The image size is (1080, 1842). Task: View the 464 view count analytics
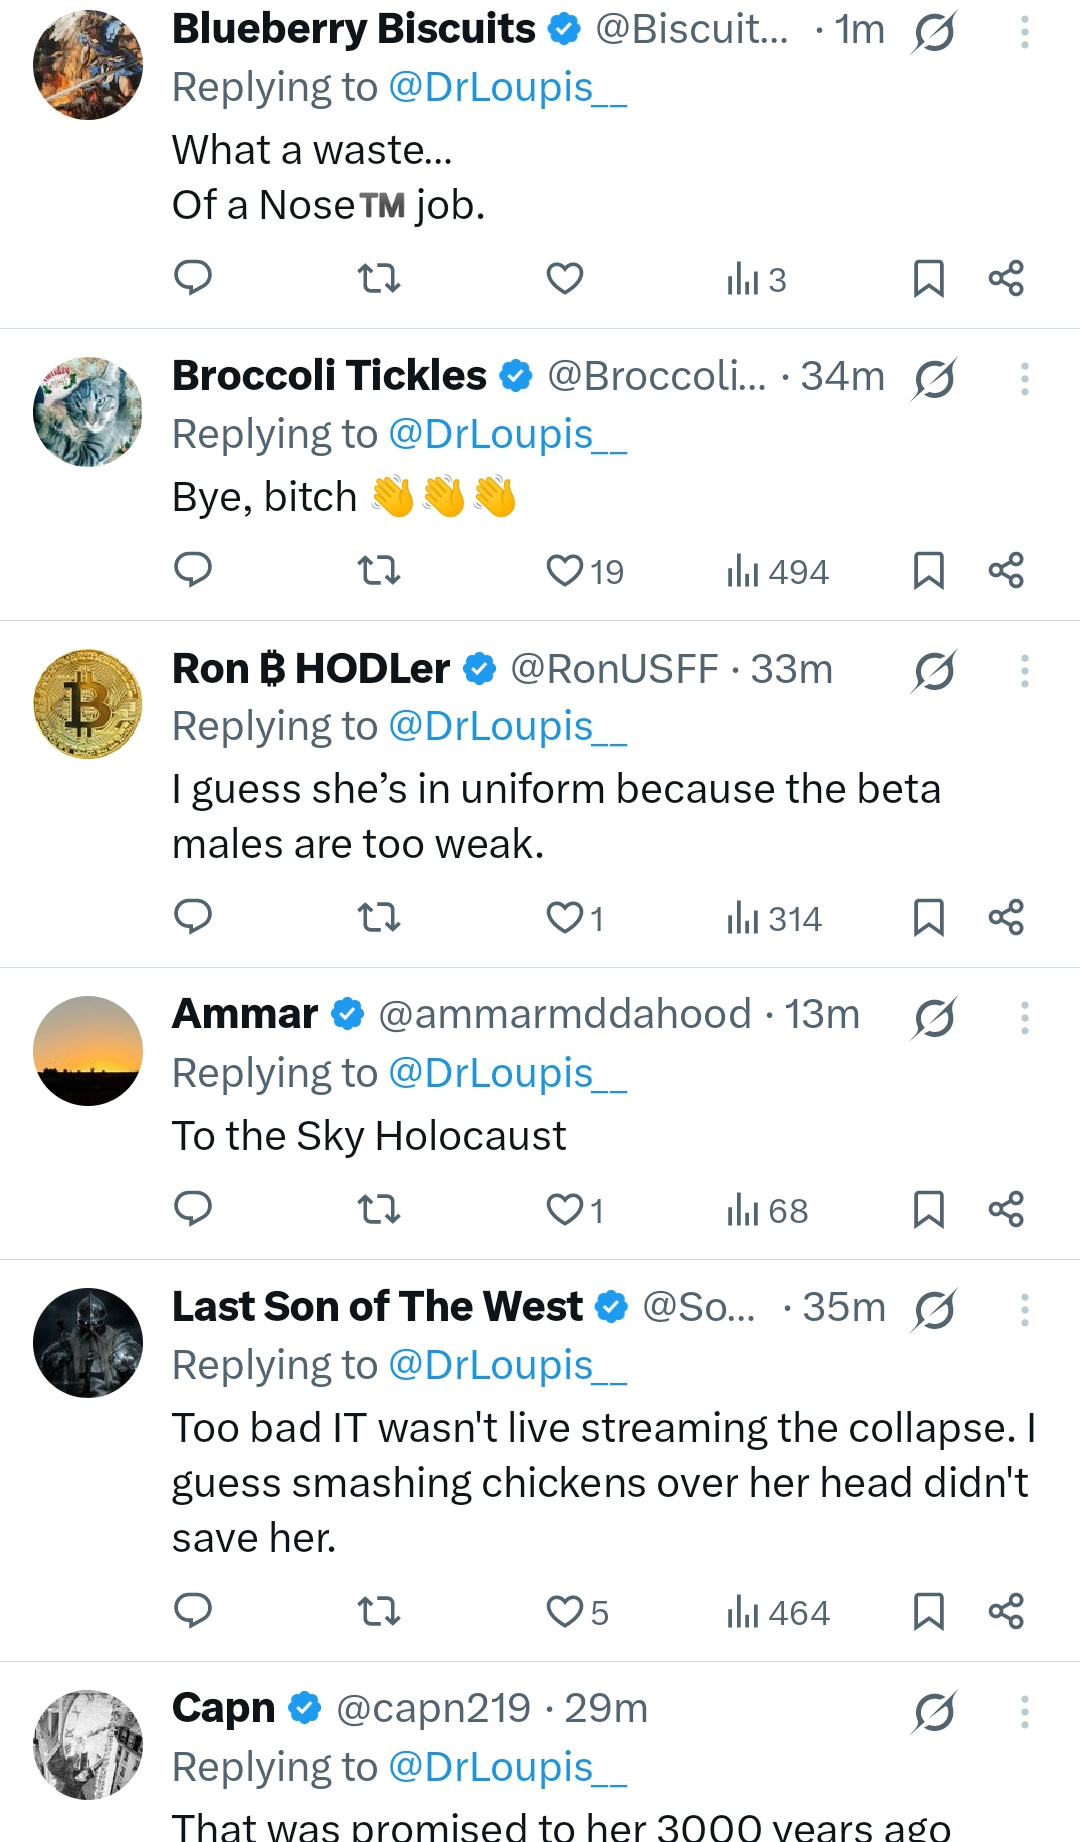(x=778, y=1612)
